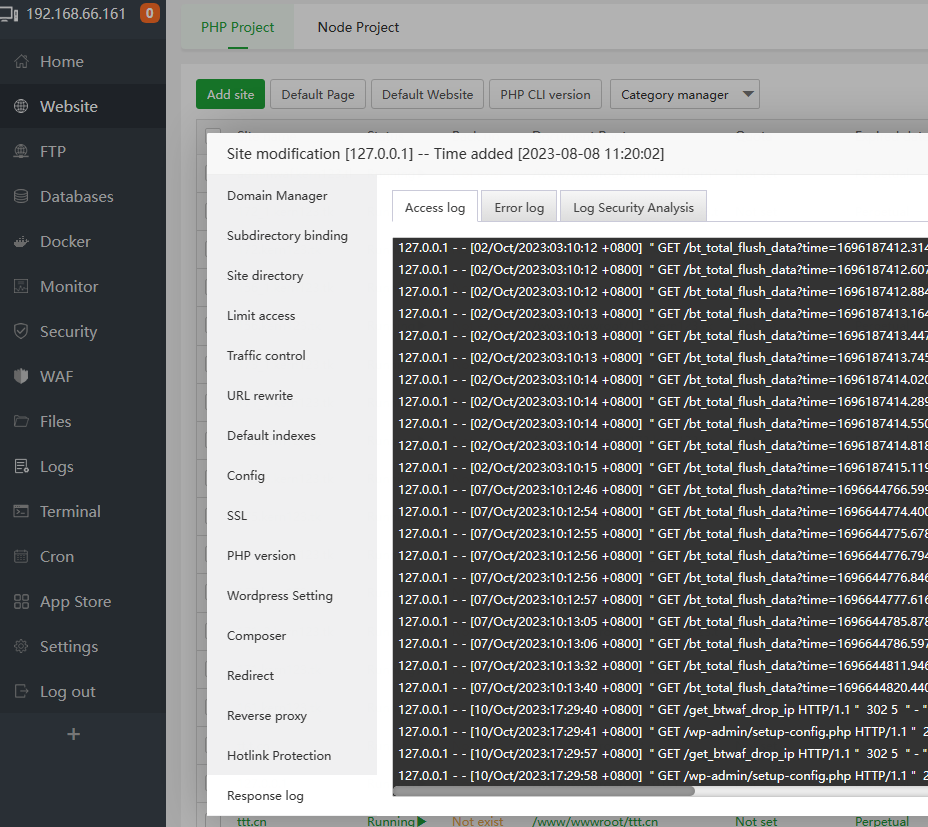
Task: Click the log line dated 07/Oct/2023:10:13:40
Action: point(663,687)
